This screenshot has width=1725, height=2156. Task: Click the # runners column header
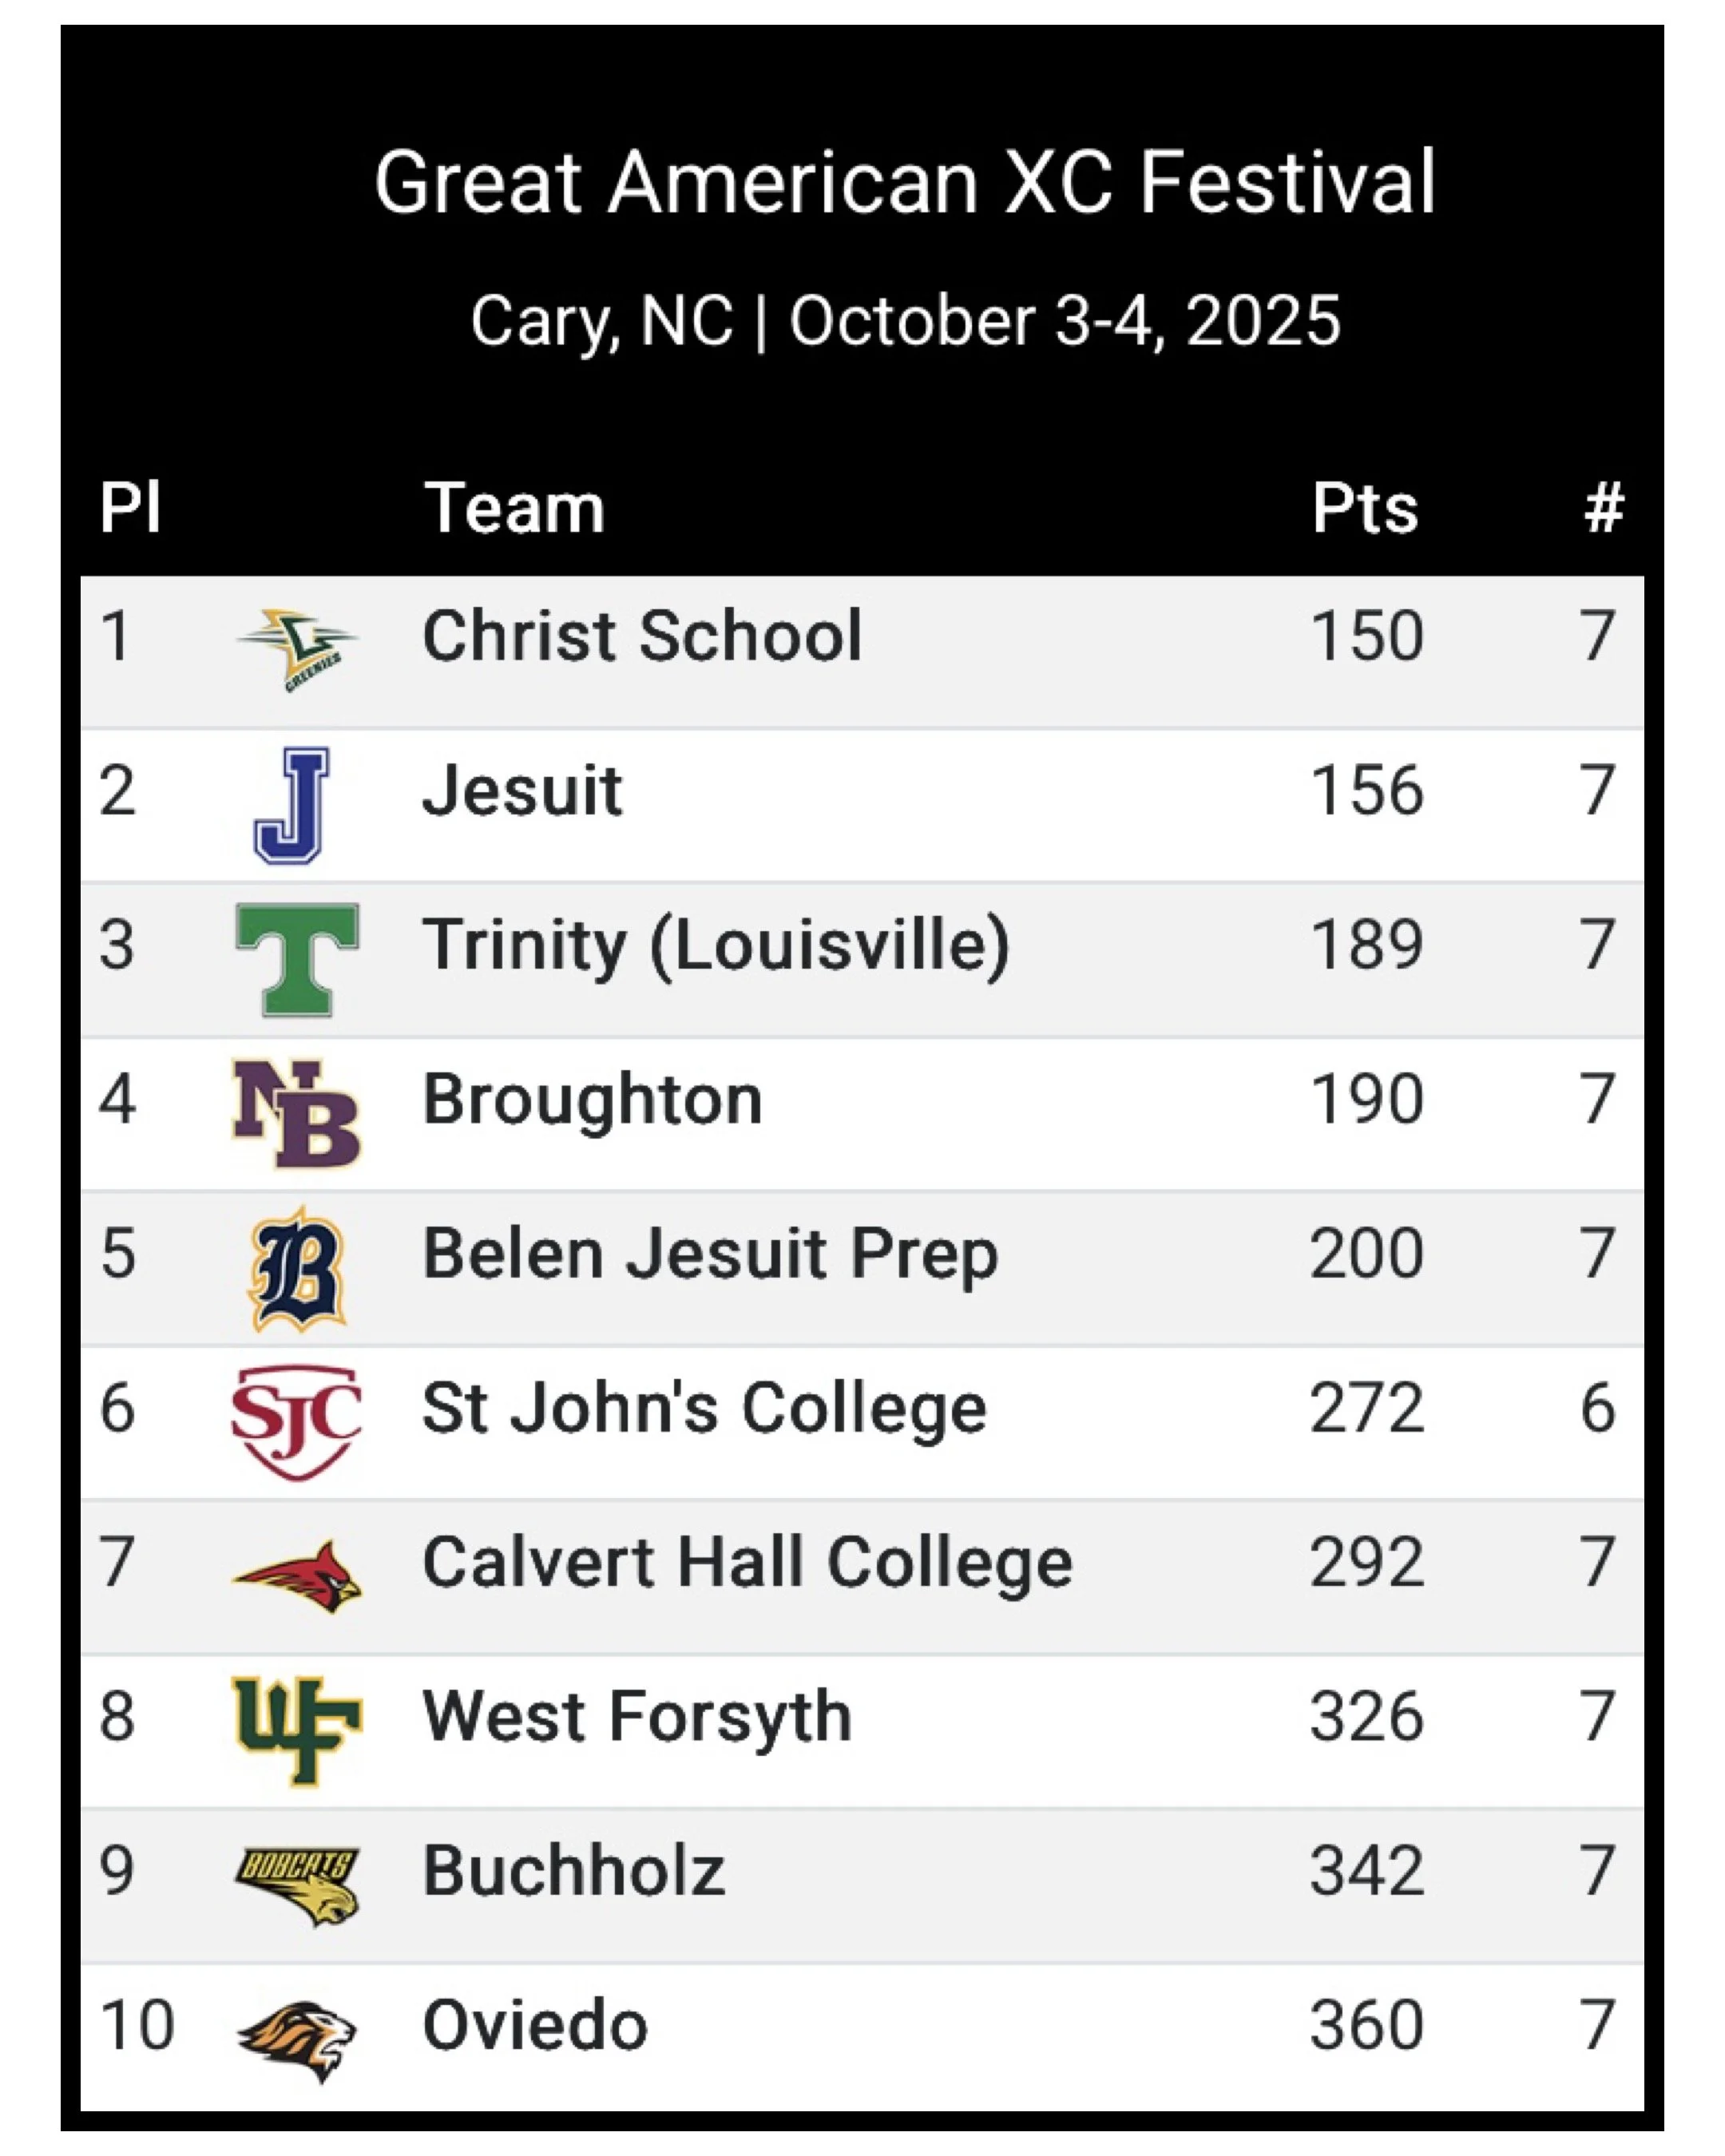(x=1603, y=508)
